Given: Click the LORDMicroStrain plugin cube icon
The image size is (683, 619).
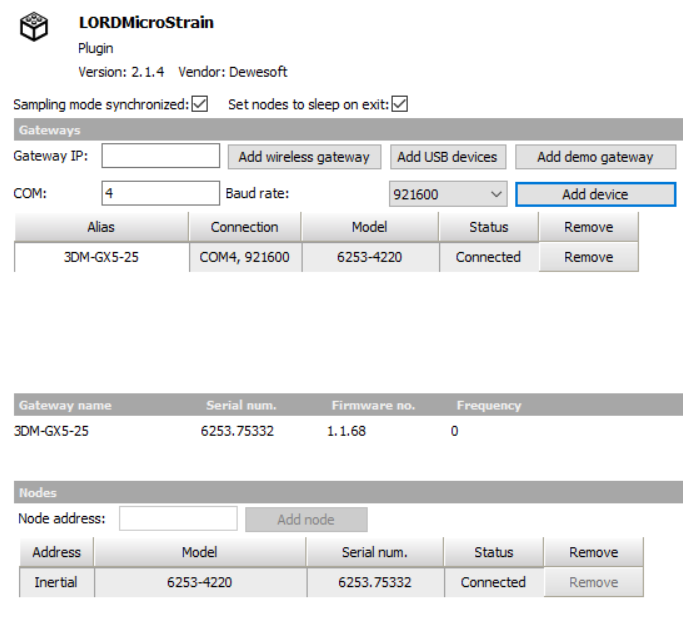Looking at the screenshot, I should [x=34, y=27].
